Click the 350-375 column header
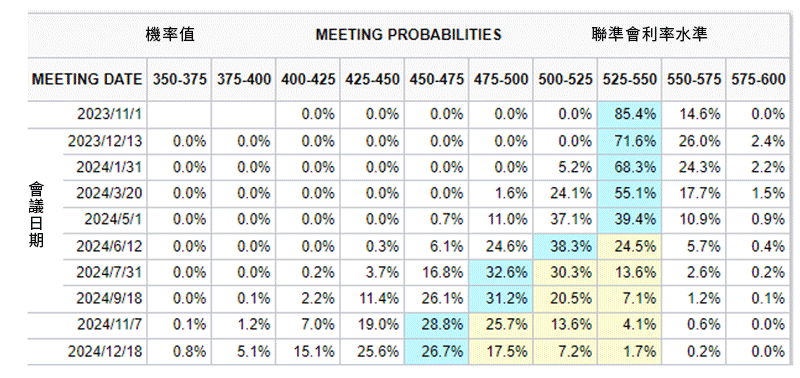Screen dimensions: 800x378 pyautogui.click(x=179, y=80)
